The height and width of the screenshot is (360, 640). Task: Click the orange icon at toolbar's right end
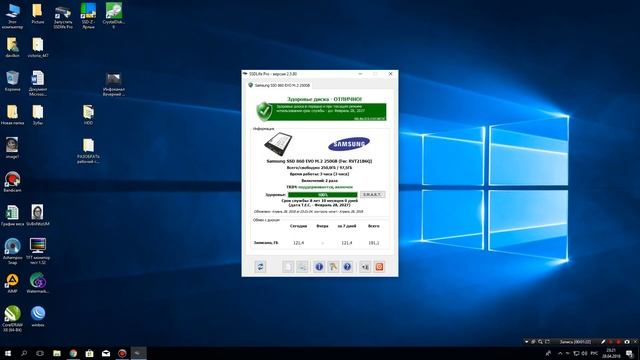tap(379, 267)
